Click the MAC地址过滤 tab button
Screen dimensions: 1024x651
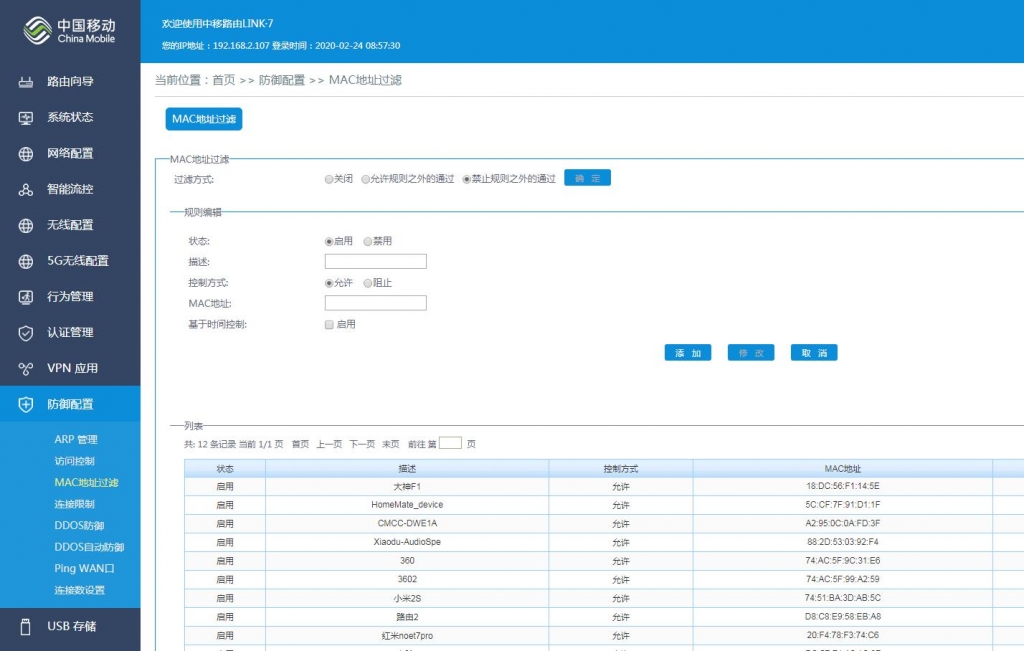(204, 119)
